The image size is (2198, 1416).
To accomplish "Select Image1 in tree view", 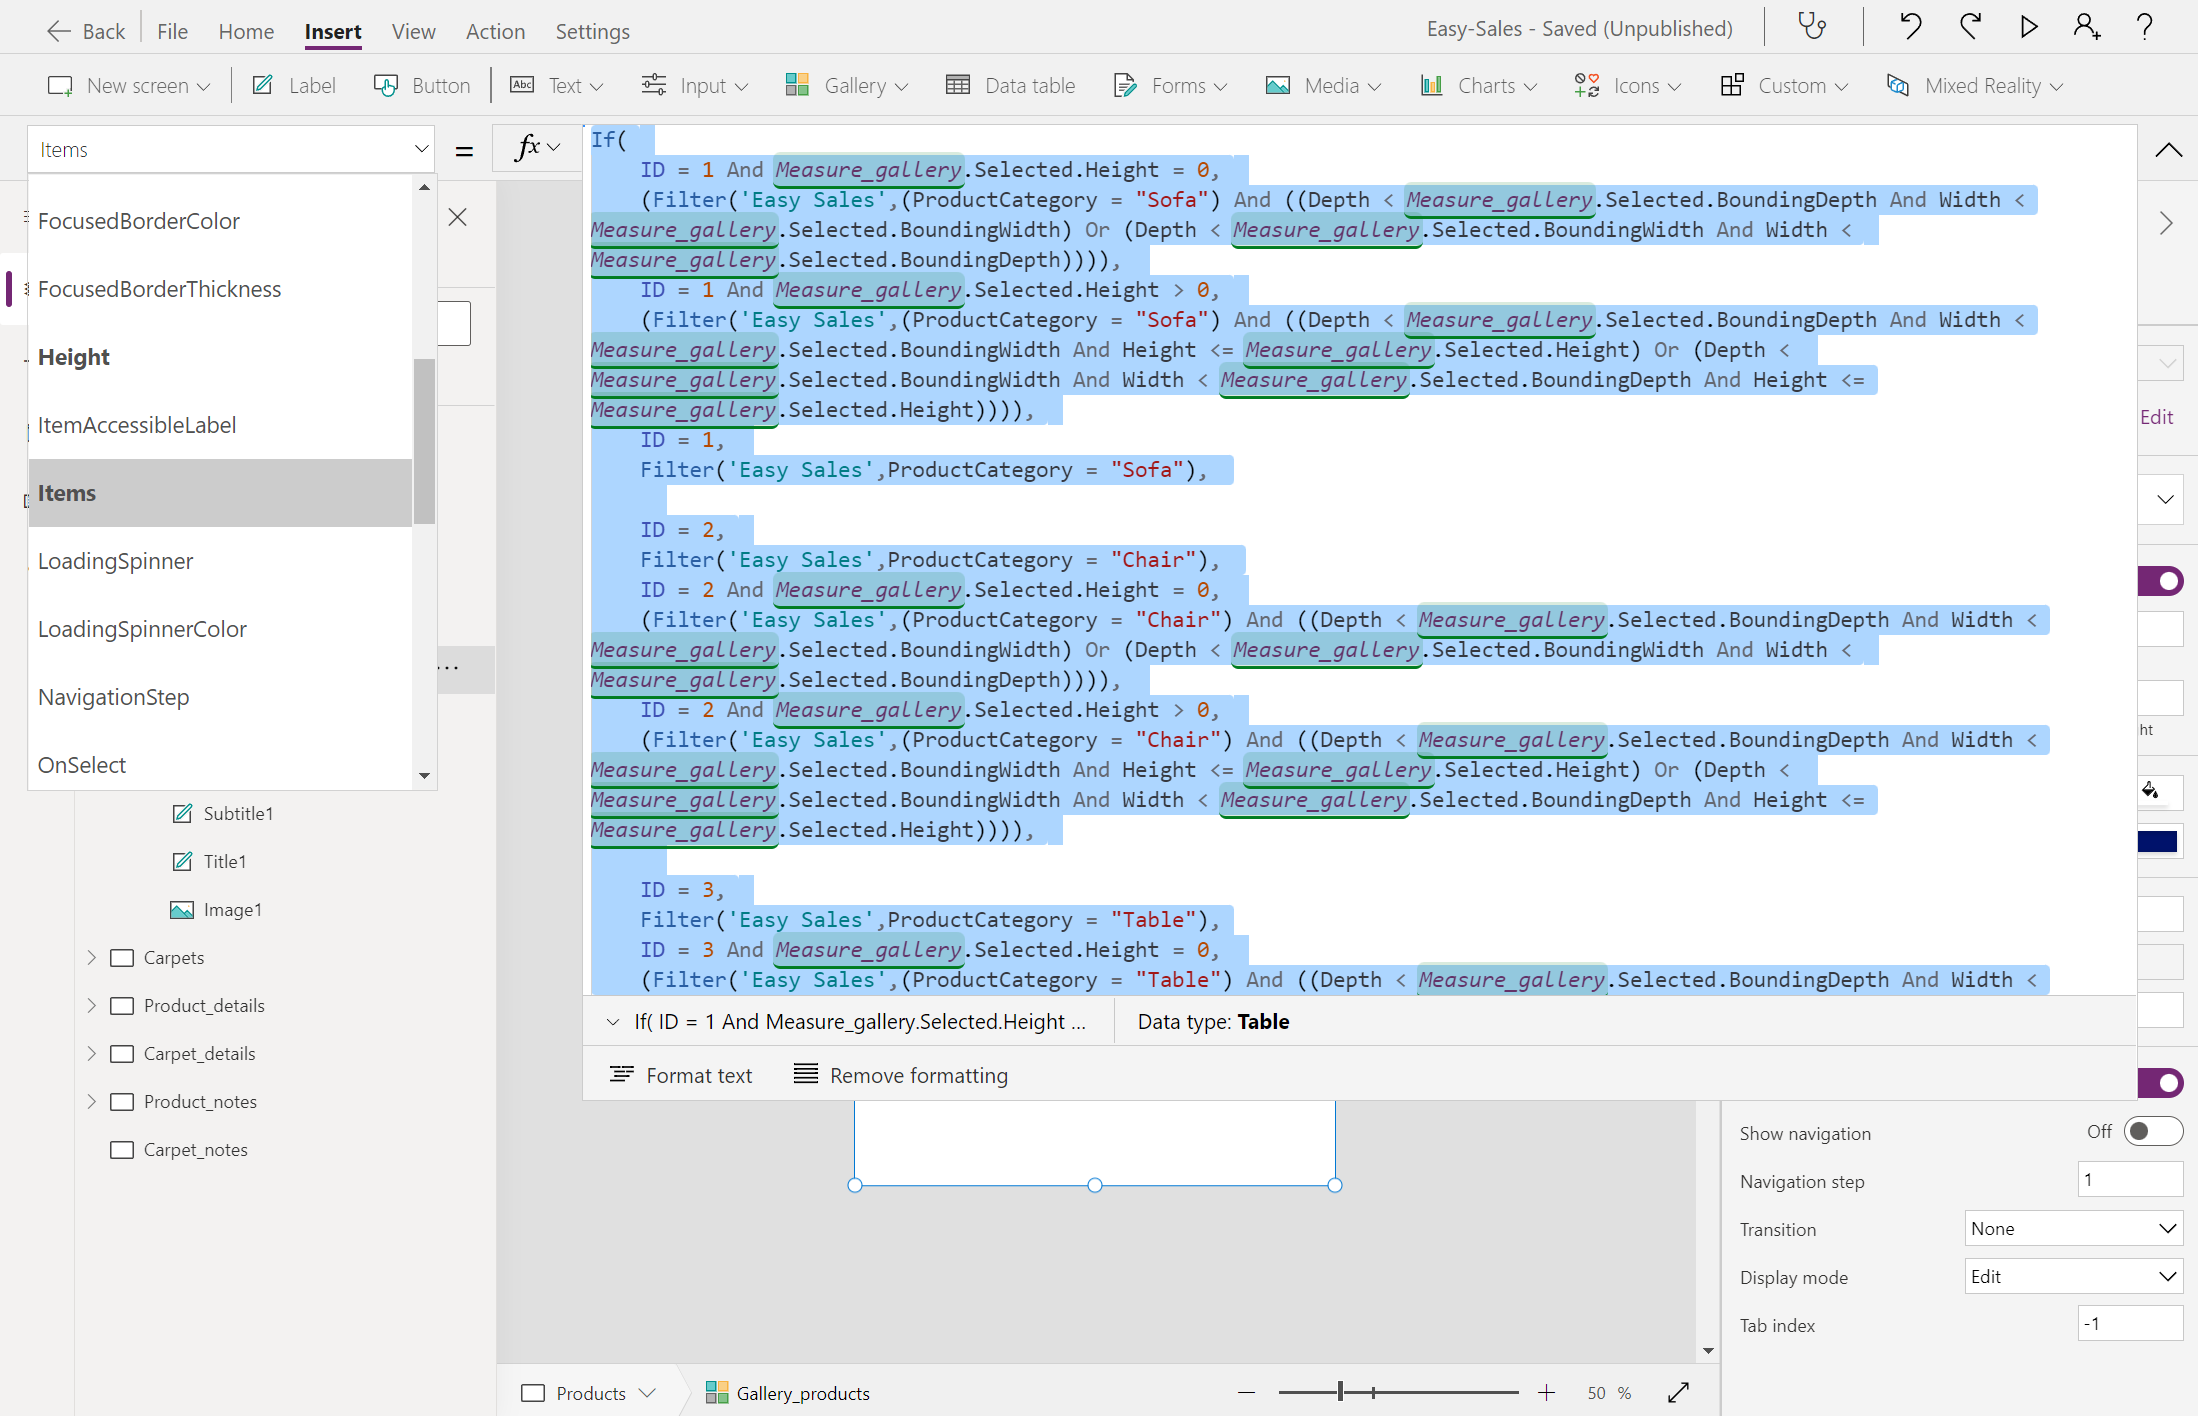I will (x=232, y=909).
